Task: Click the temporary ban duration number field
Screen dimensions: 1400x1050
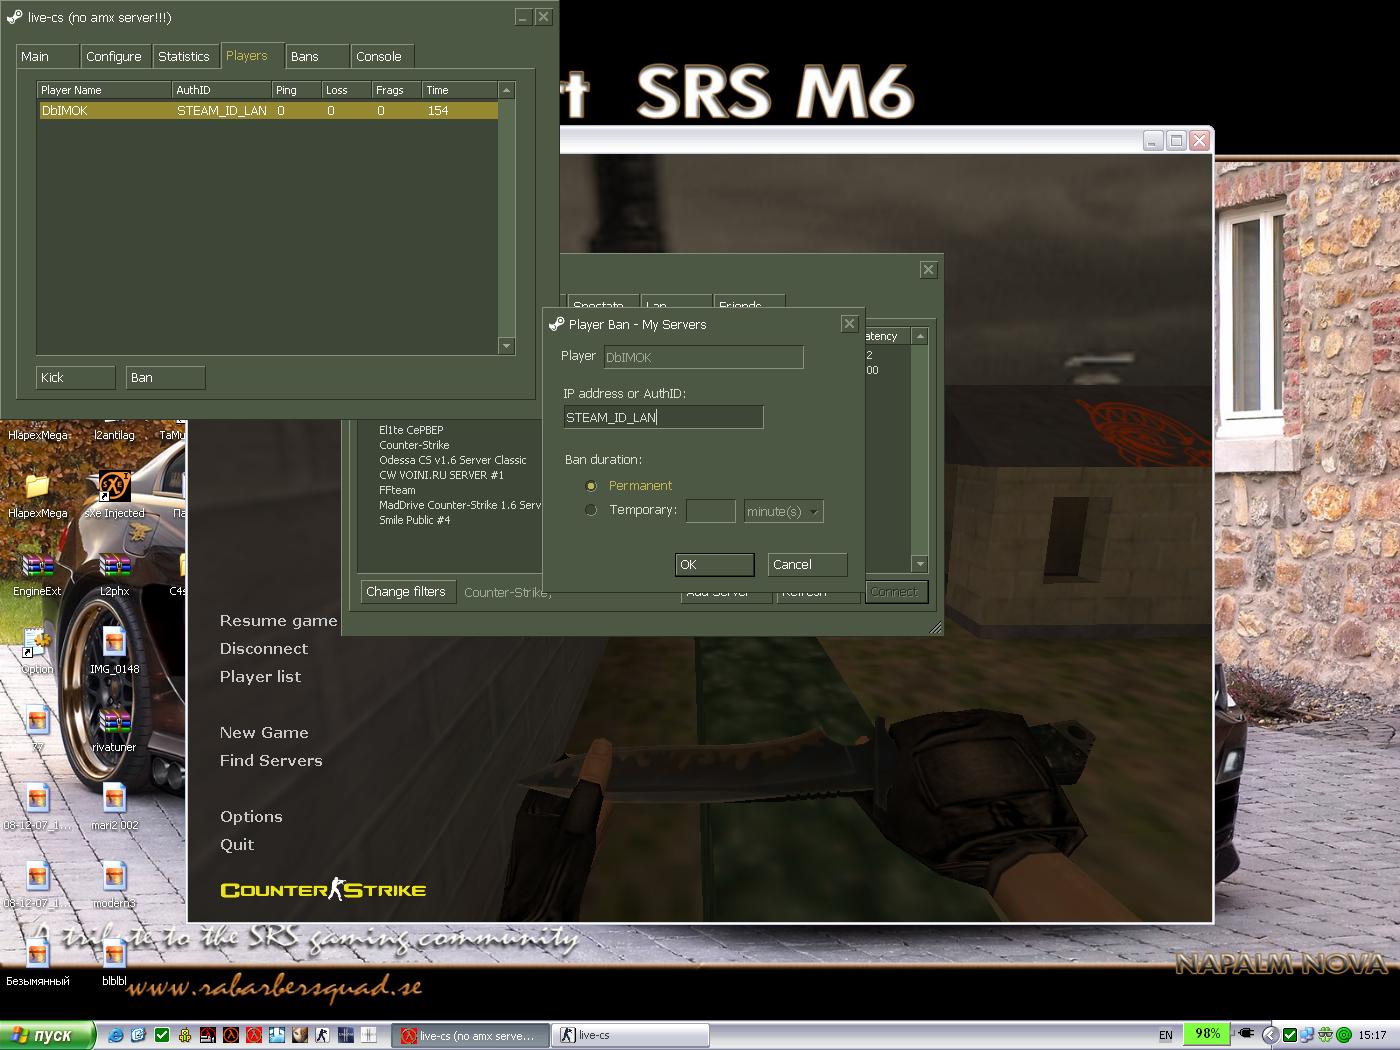Action: pos(711,511)
